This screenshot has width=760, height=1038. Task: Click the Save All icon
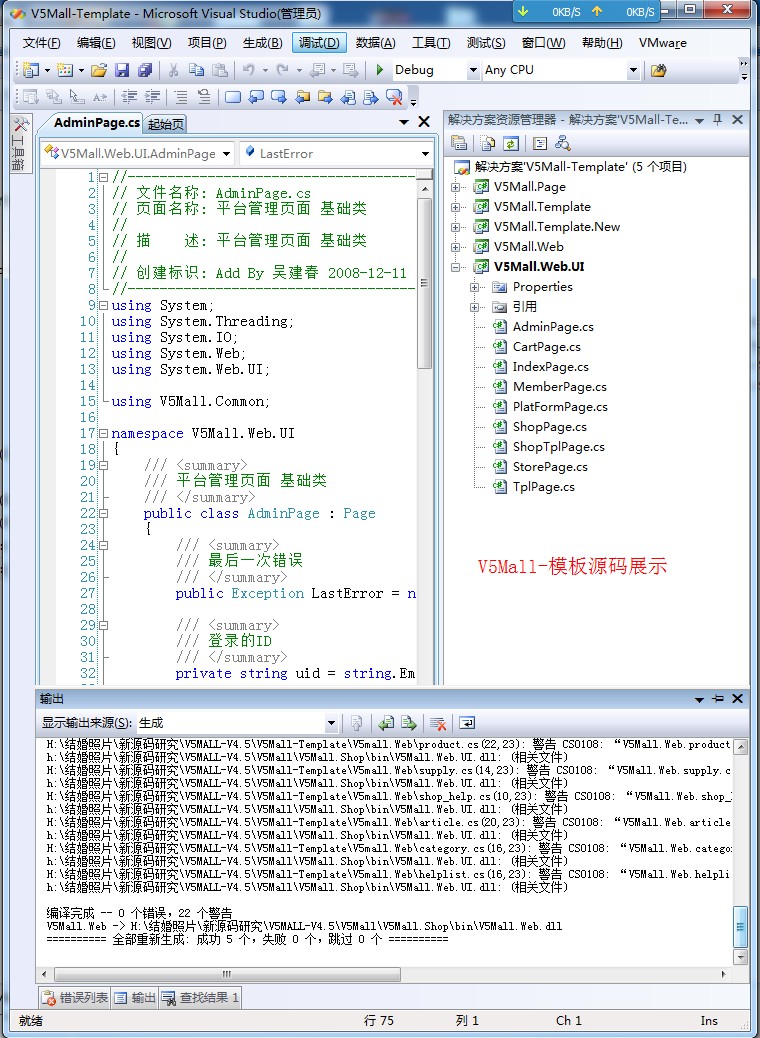(x=145, y=70)
